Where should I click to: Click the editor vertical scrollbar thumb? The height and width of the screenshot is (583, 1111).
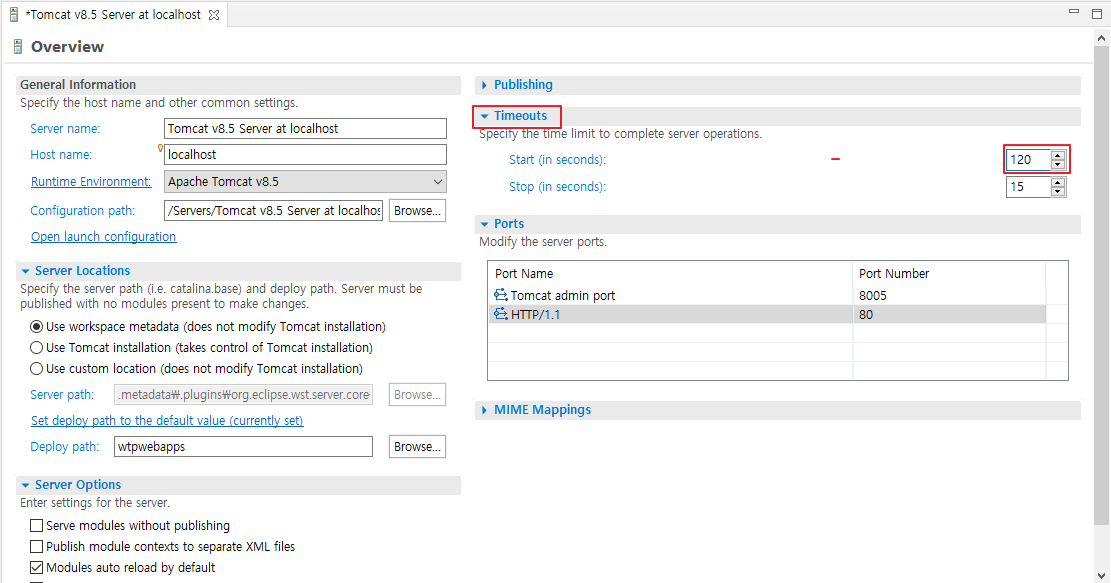tap(1101, 285)
